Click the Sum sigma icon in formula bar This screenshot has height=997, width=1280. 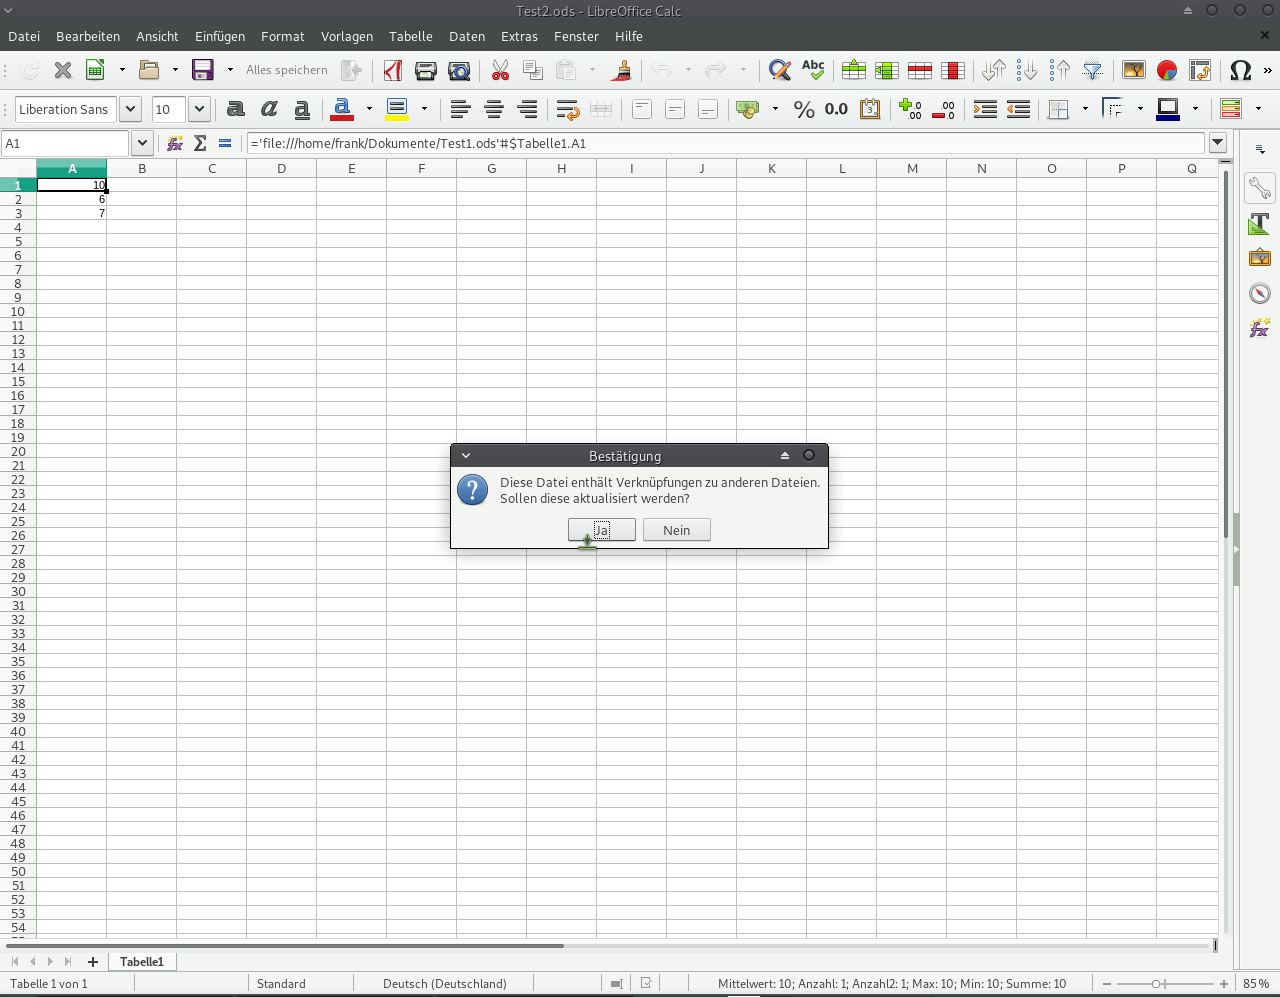[200, 143]
